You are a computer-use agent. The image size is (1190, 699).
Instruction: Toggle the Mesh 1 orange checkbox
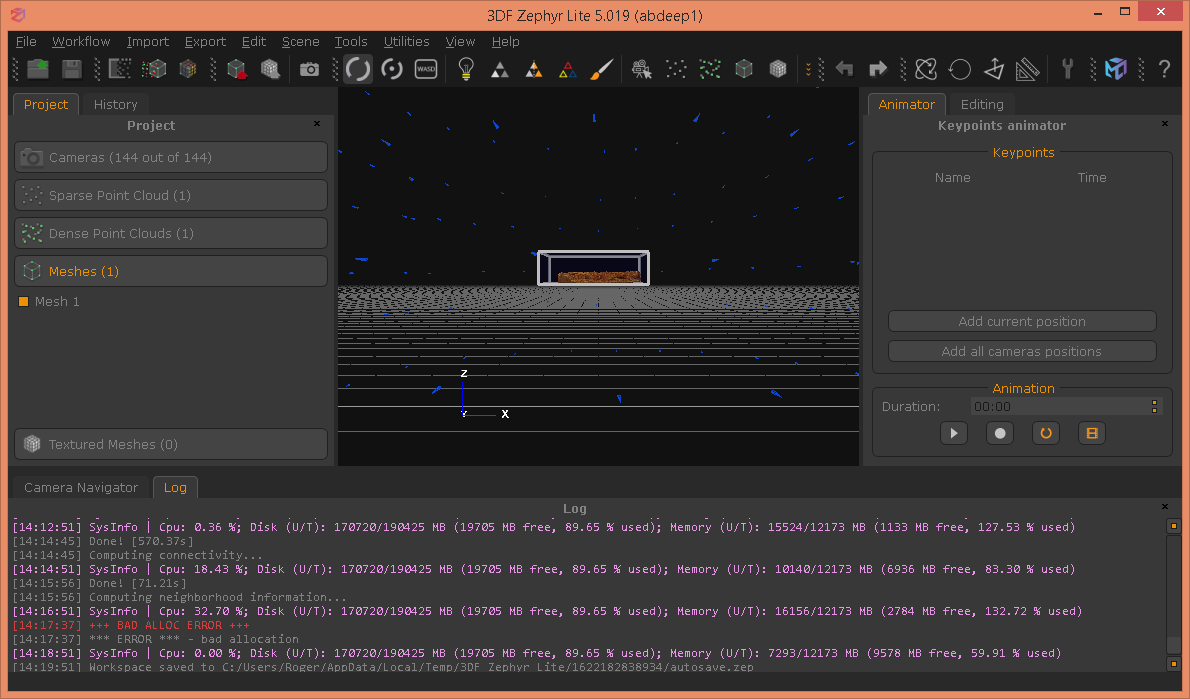(24, 301)
